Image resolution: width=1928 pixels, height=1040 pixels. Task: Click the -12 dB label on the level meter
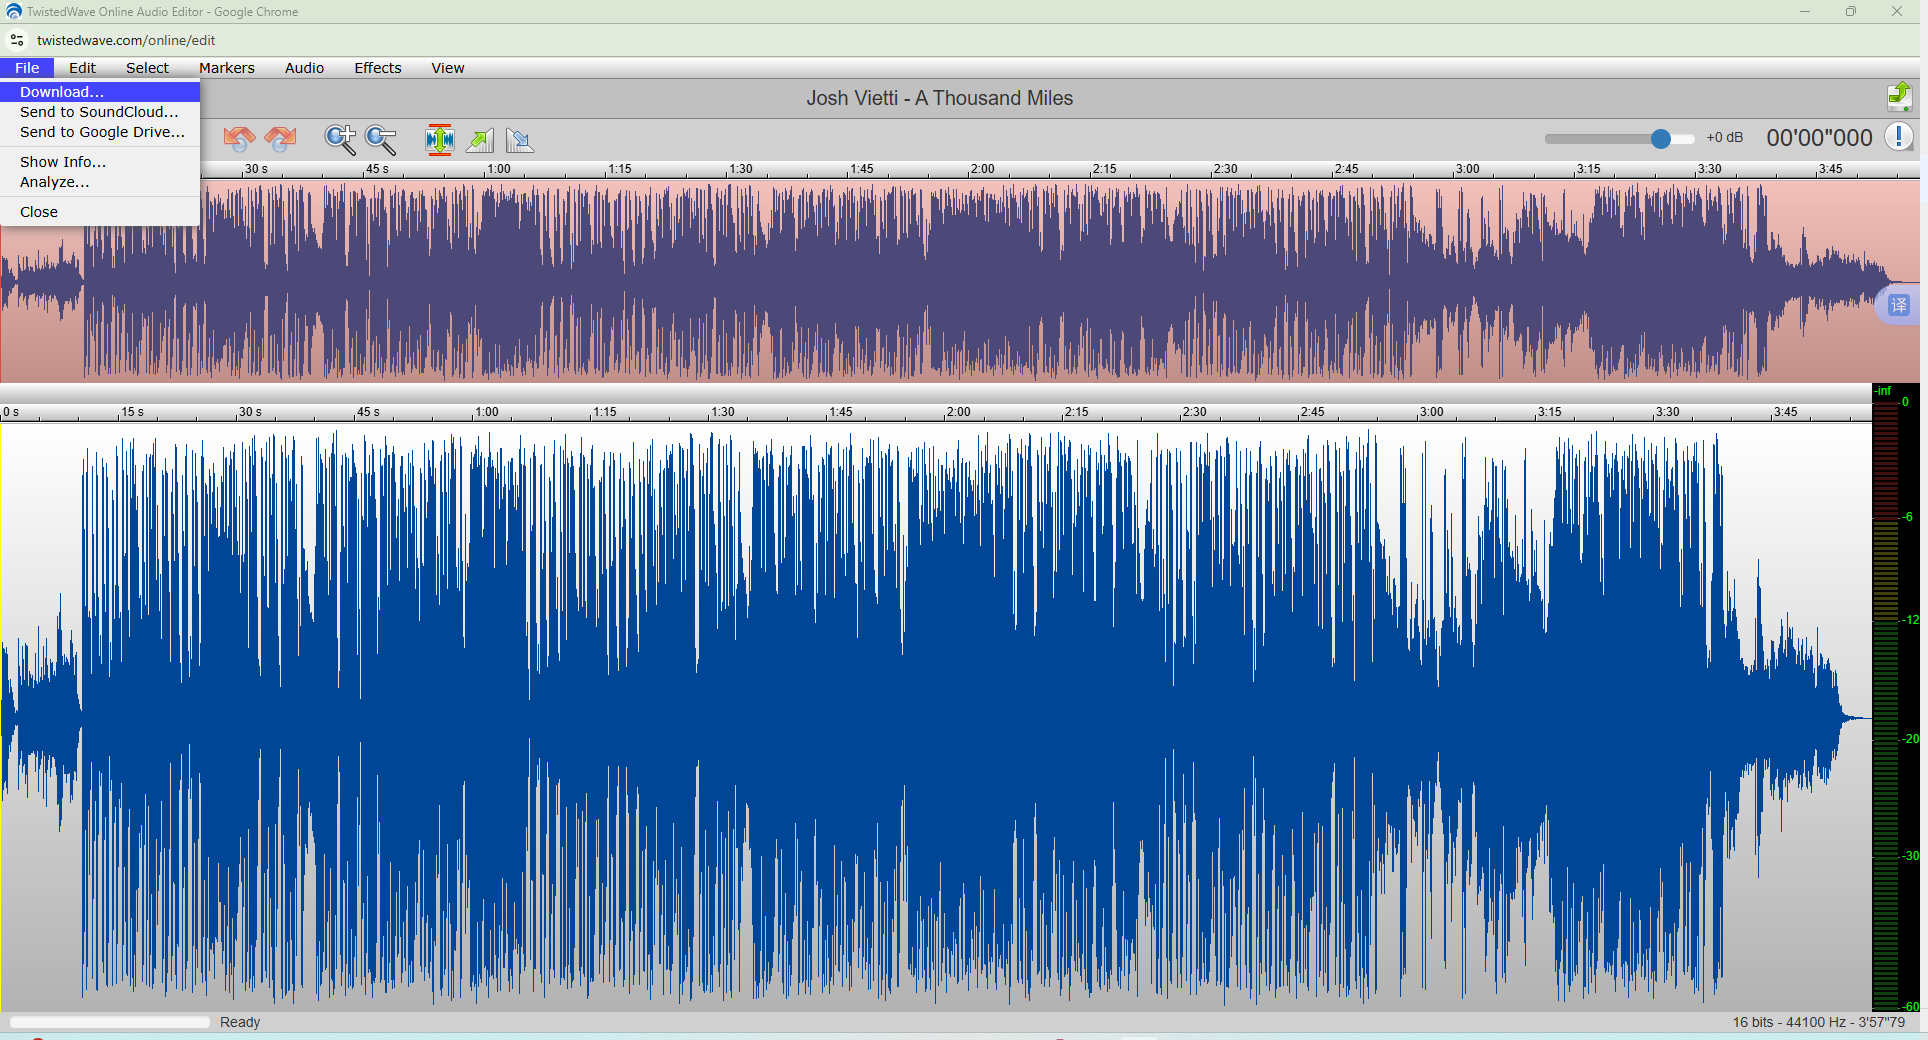(1910, 620)
